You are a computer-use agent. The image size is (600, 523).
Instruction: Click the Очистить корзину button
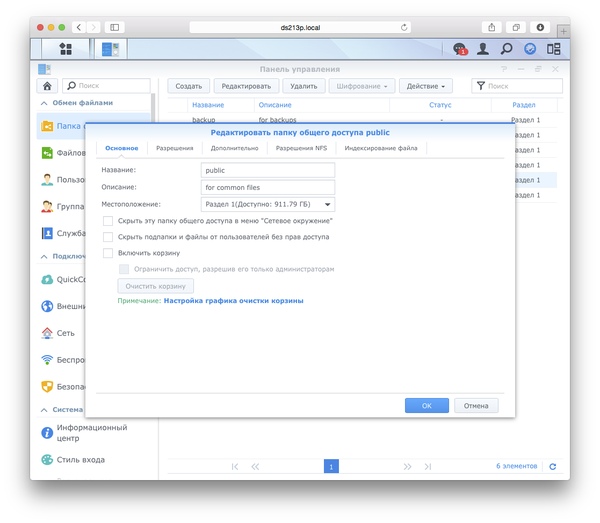[x=155, y=286]
